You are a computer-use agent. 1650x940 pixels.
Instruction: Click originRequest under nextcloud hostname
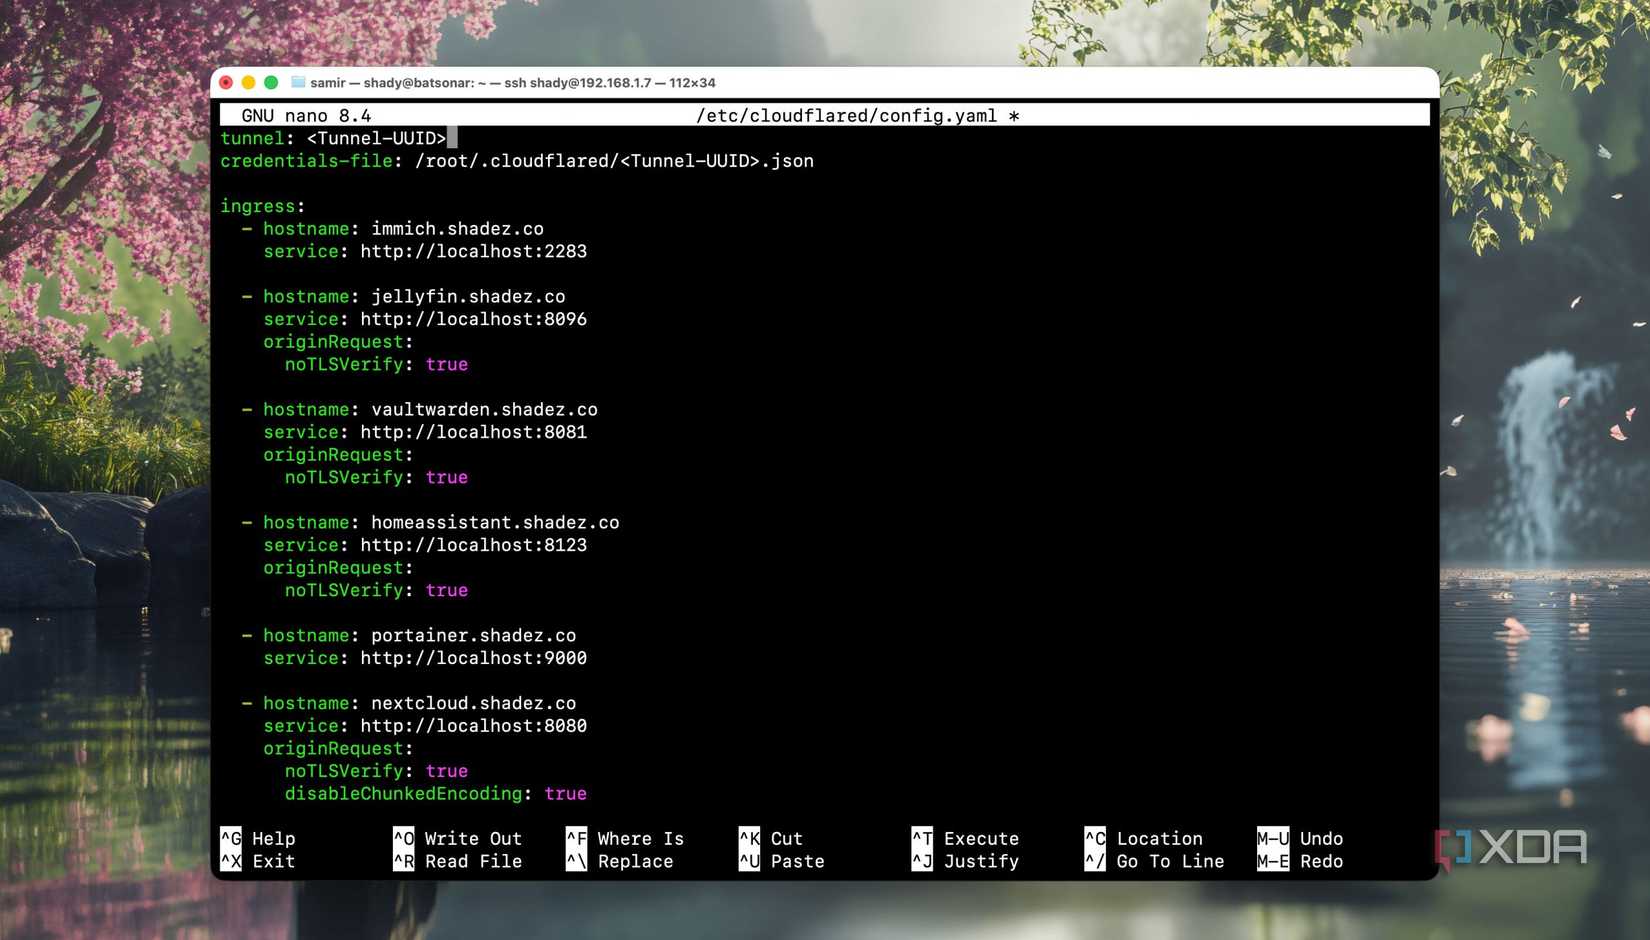click(333, 749)
